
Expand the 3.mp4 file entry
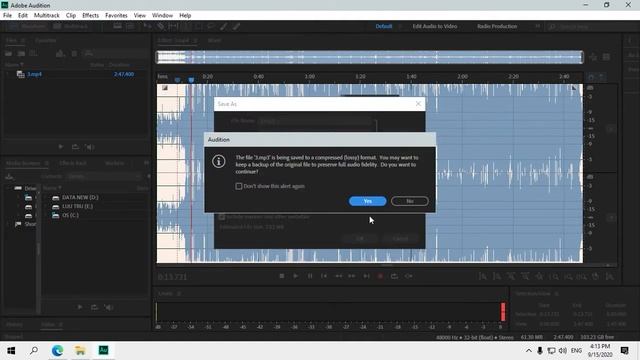8,74
